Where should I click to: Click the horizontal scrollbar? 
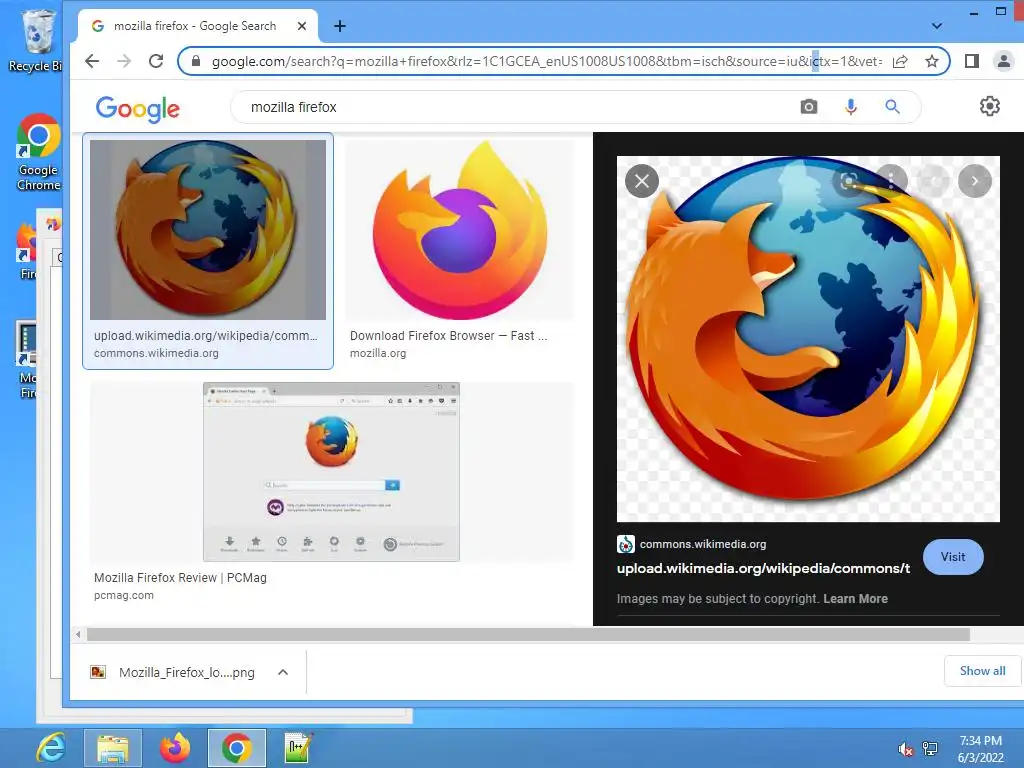[x=528, y=635]
